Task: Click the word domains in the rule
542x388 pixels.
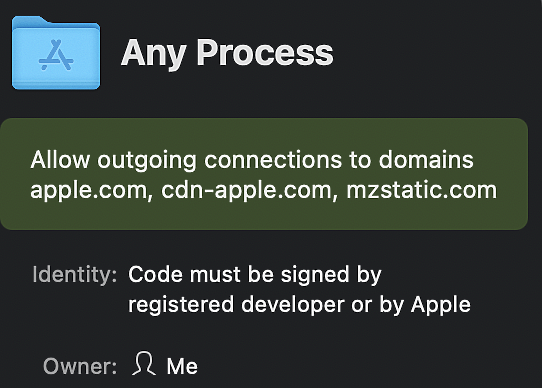Action: click(x=426, y=159)
